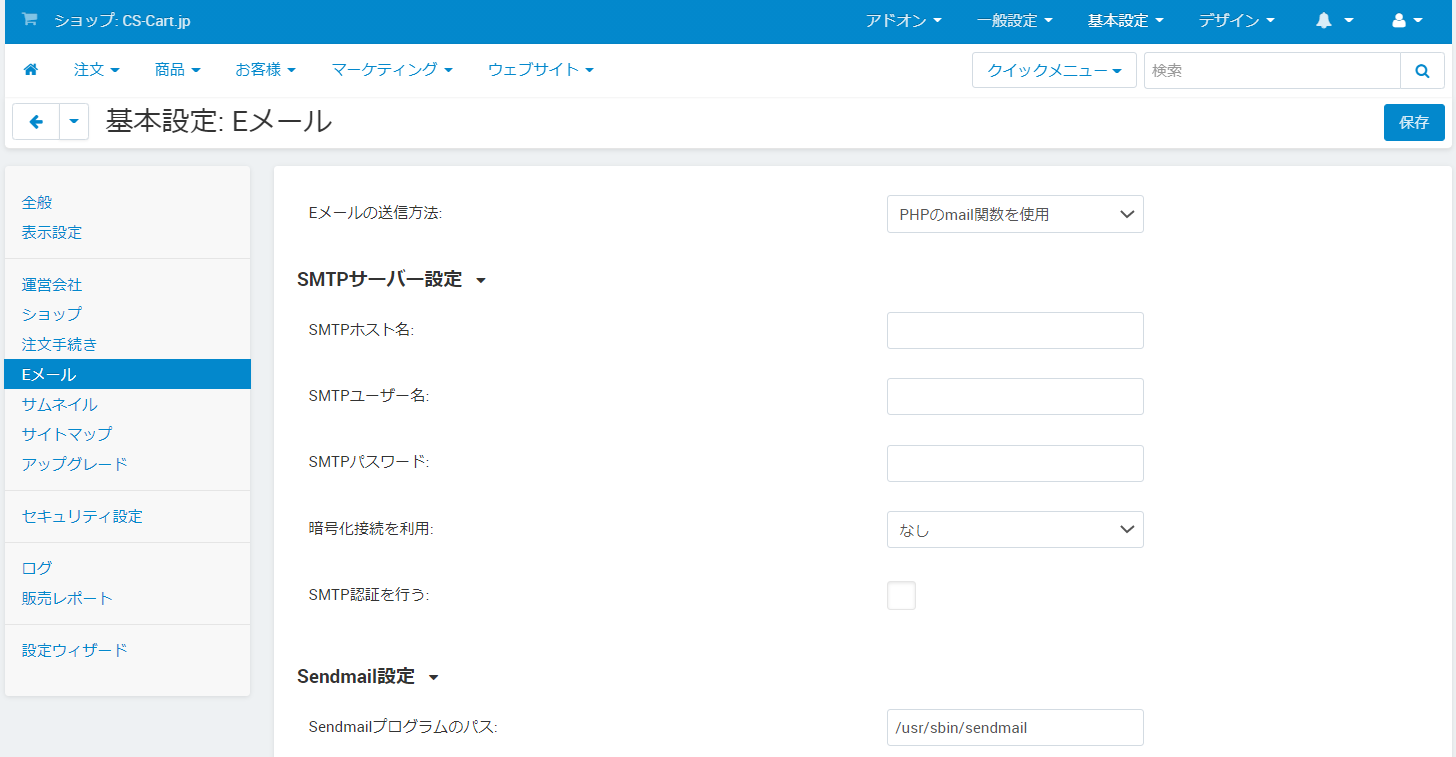Image resolution: width=1456 pixels, height=757 pixels.
Task: Select 全般 in the sidebar
Action: point(37,202)
